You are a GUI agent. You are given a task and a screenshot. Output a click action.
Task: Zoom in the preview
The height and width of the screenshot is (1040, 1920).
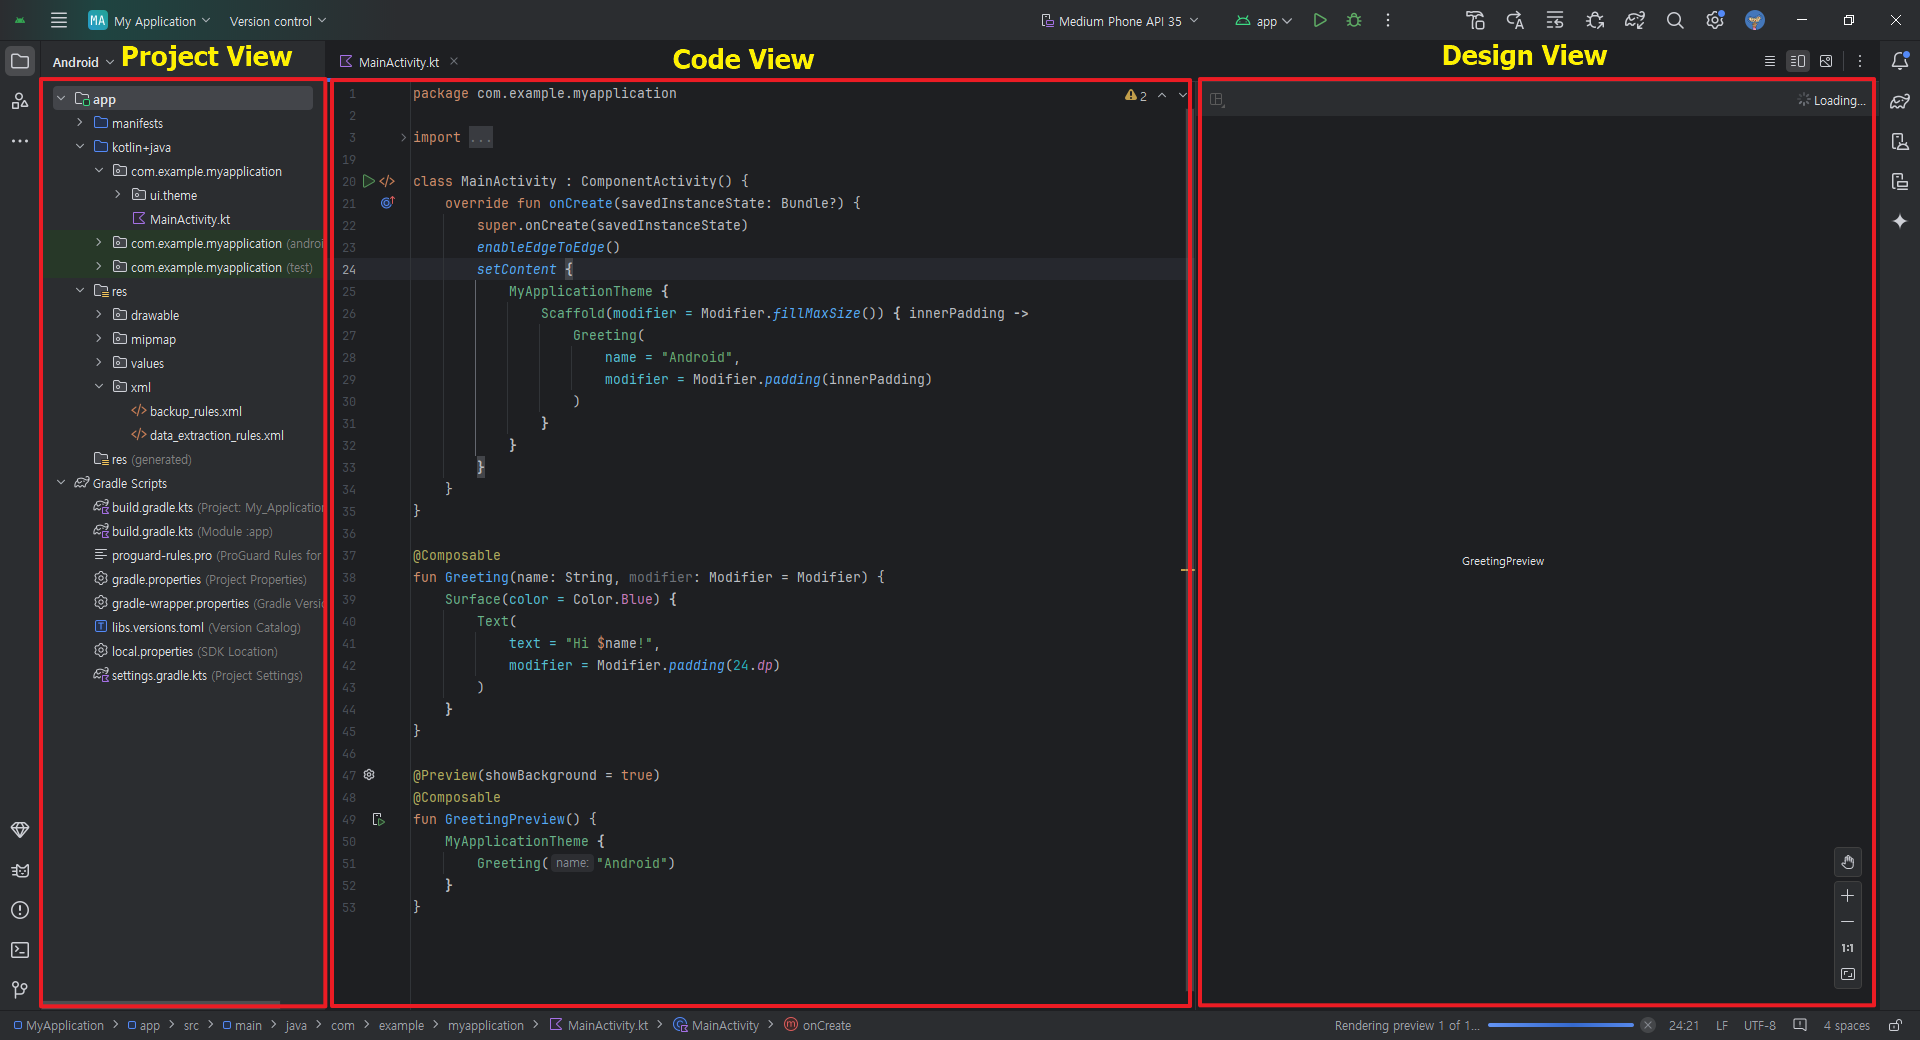click(1848, 896)
